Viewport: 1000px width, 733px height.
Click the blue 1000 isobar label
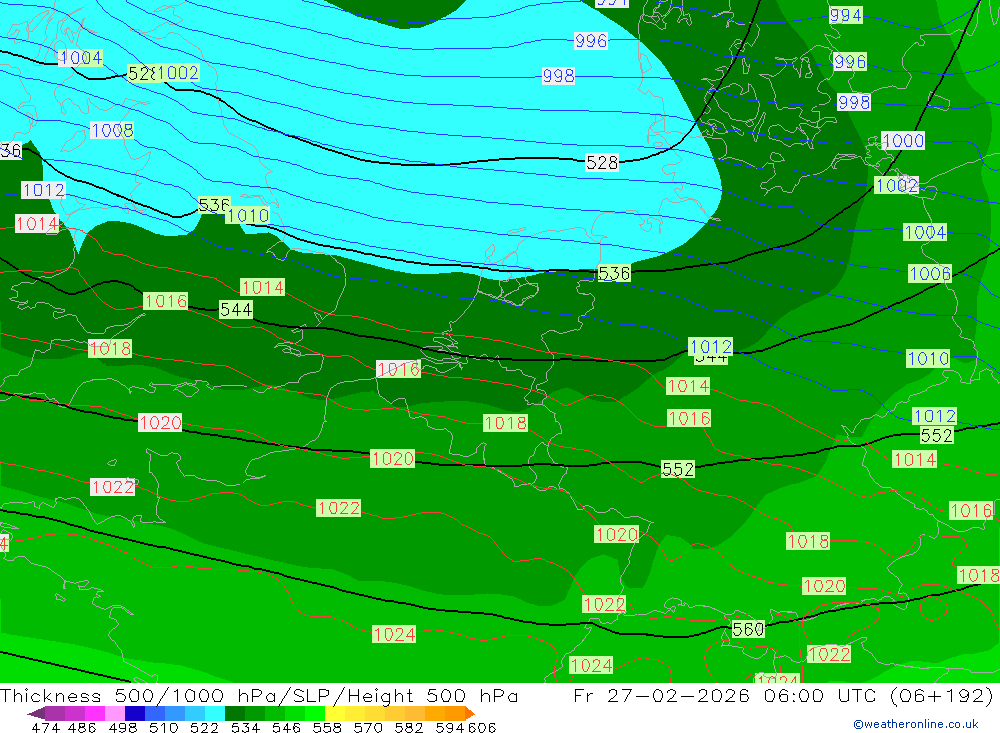902,140
